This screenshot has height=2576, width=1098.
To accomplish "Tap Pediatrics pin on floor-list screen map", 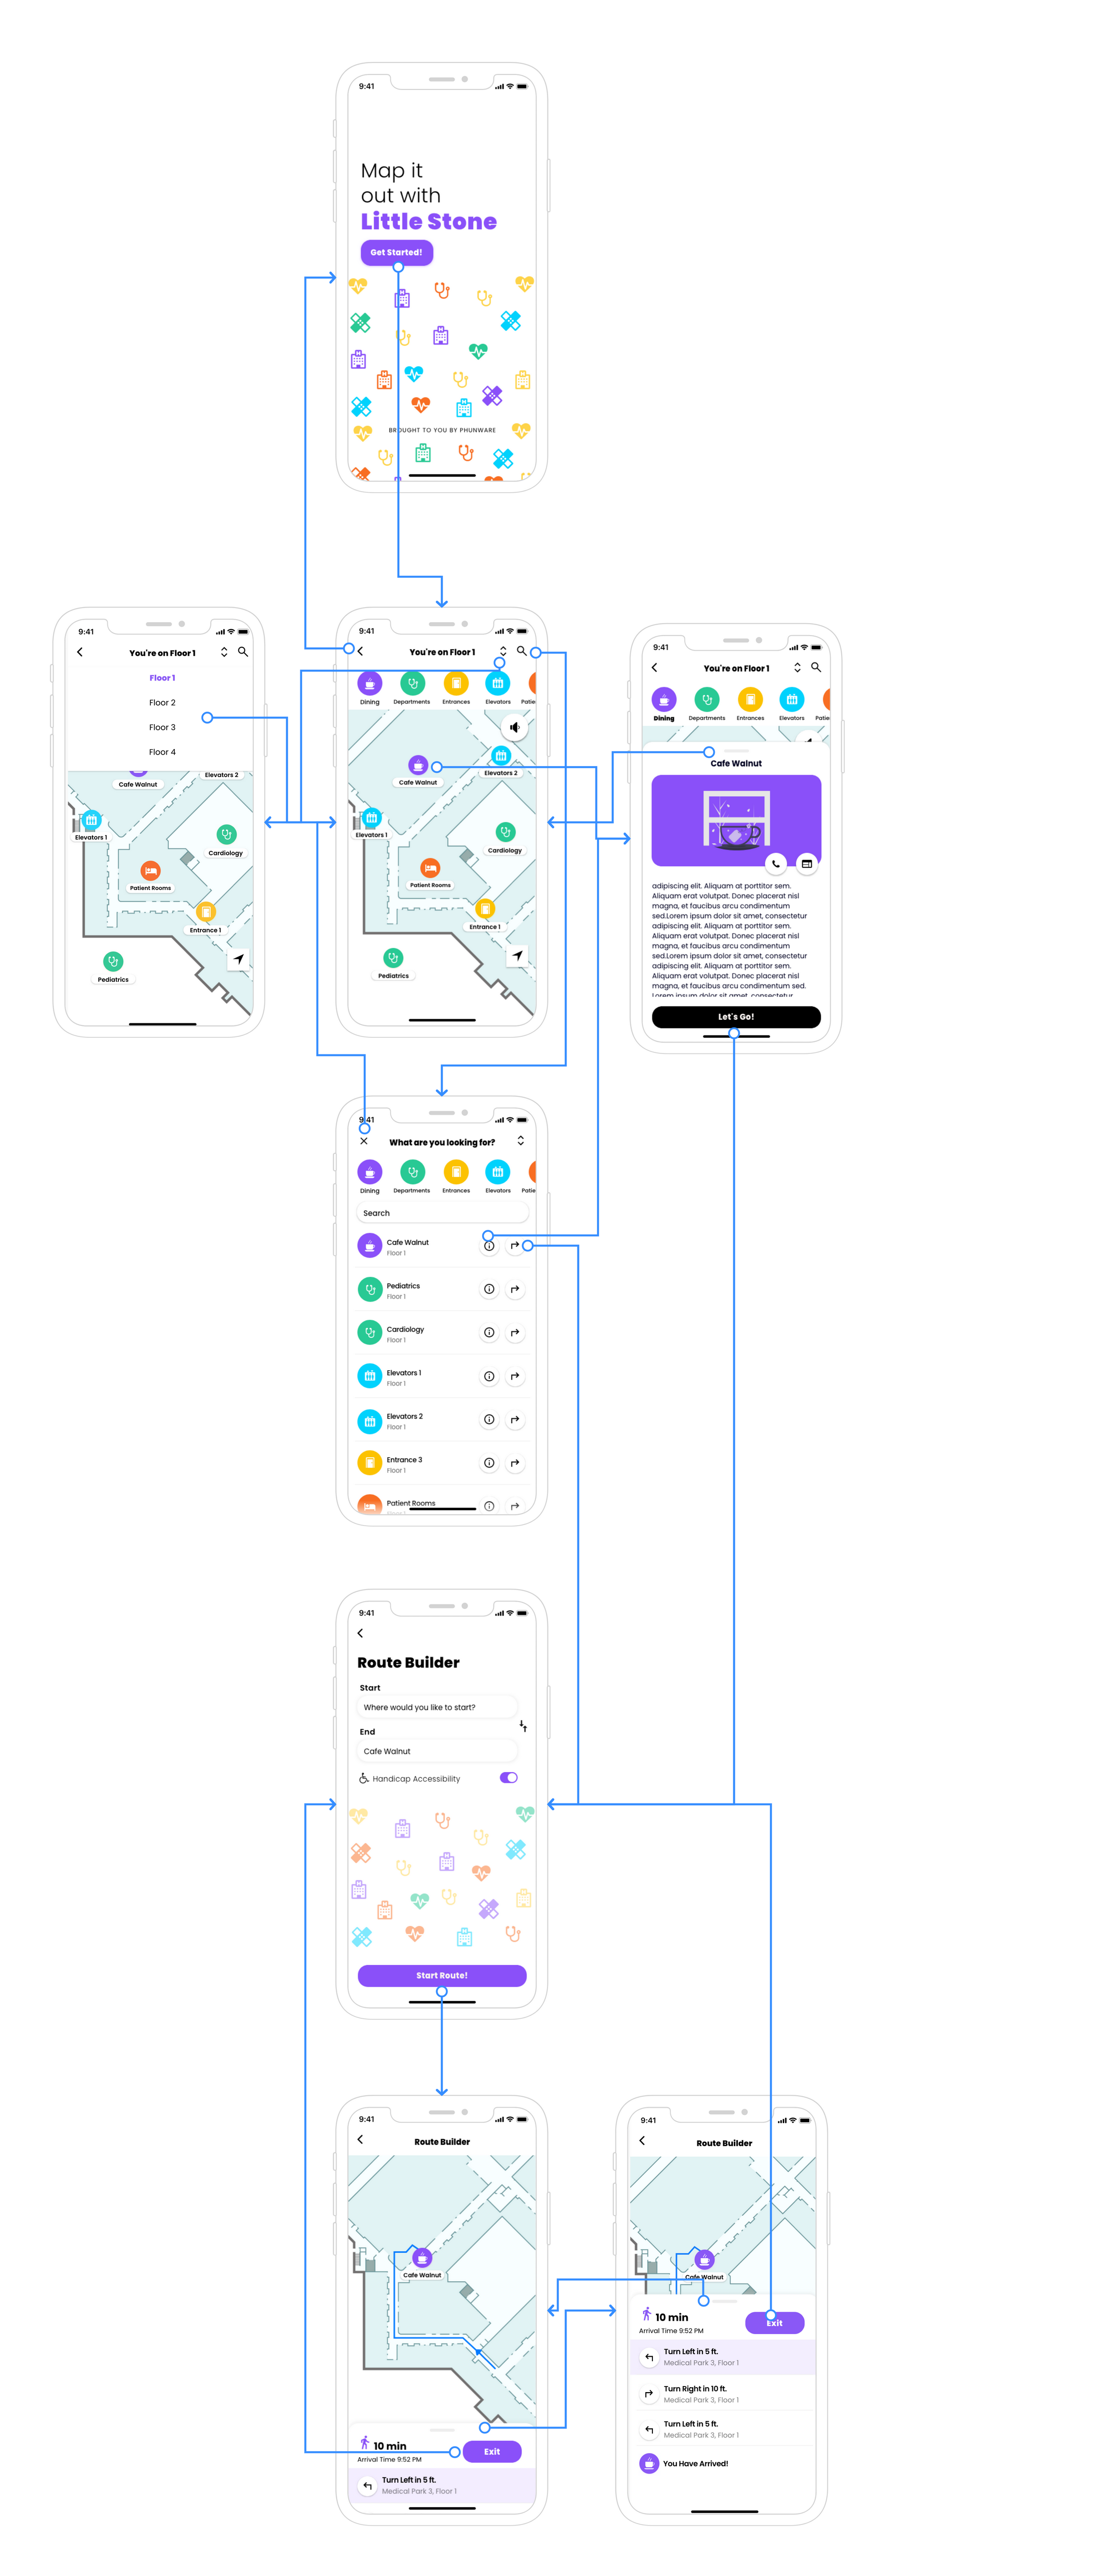I will pyautogui.click(x=113, y=961).
